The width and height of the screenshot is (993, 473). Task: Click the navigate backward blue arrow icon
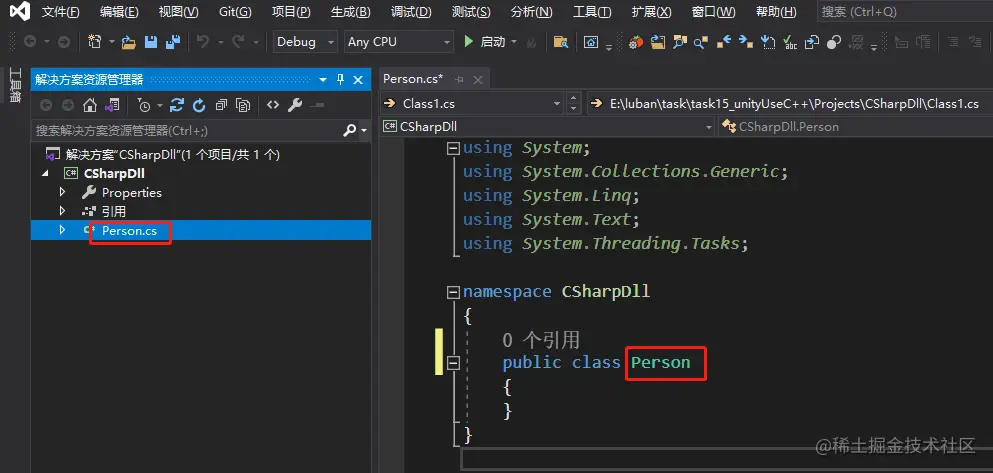[x=724, y=42]
